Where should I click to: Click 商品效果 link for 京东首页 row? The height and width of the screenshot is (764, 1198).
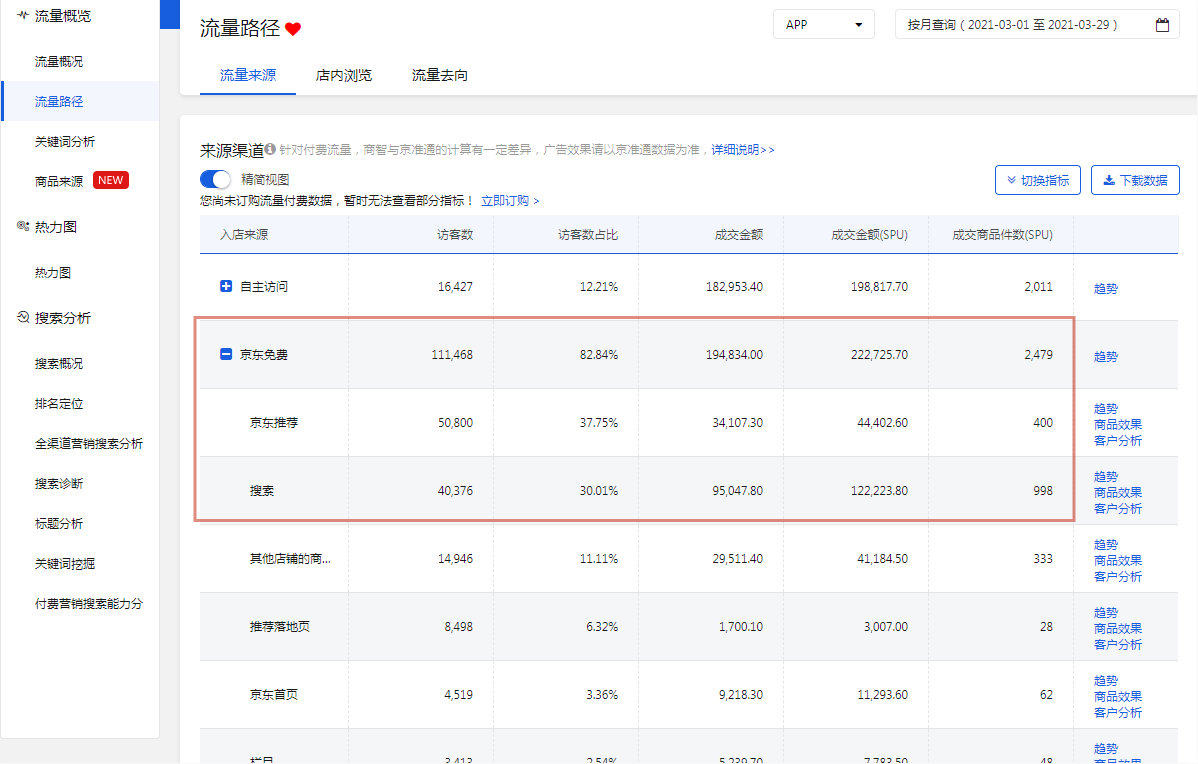[x=1118, y=697]
